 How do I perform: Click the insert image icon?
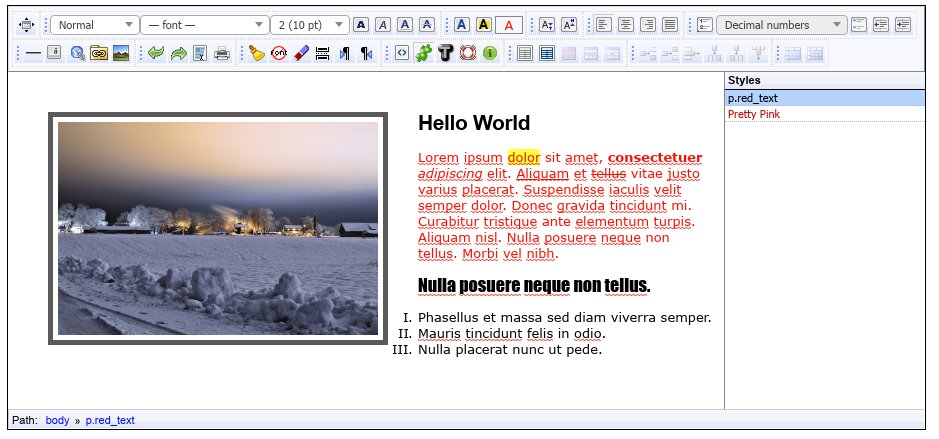pyautogui.click(x=120, y=54)
